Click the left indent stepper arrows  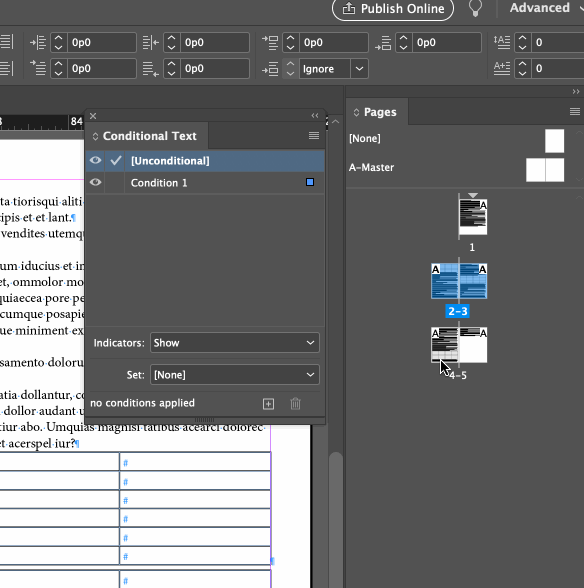point(59,42)
